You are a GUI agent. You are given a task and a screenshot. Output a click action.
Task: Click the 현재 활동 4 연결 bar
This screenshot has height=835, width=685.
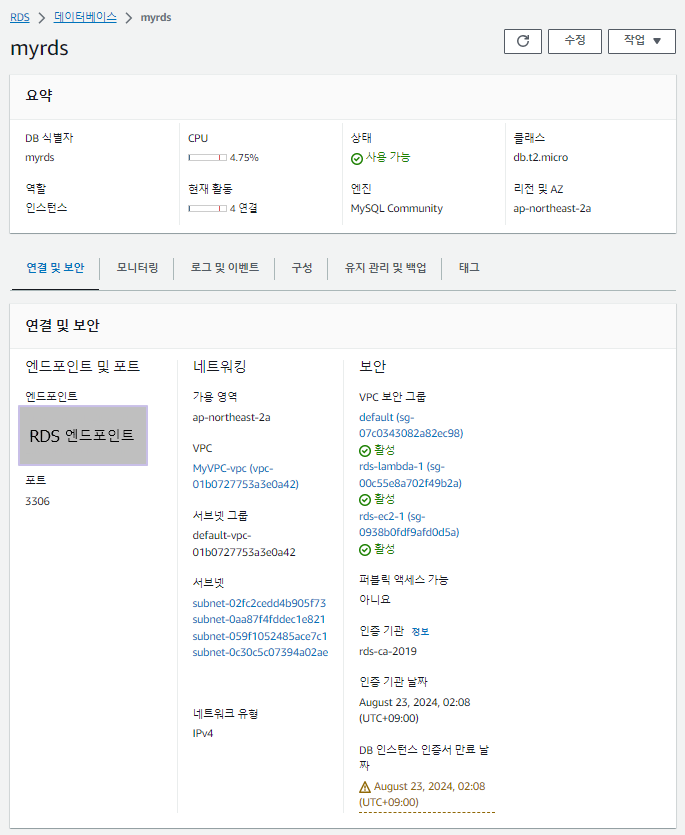207,208
